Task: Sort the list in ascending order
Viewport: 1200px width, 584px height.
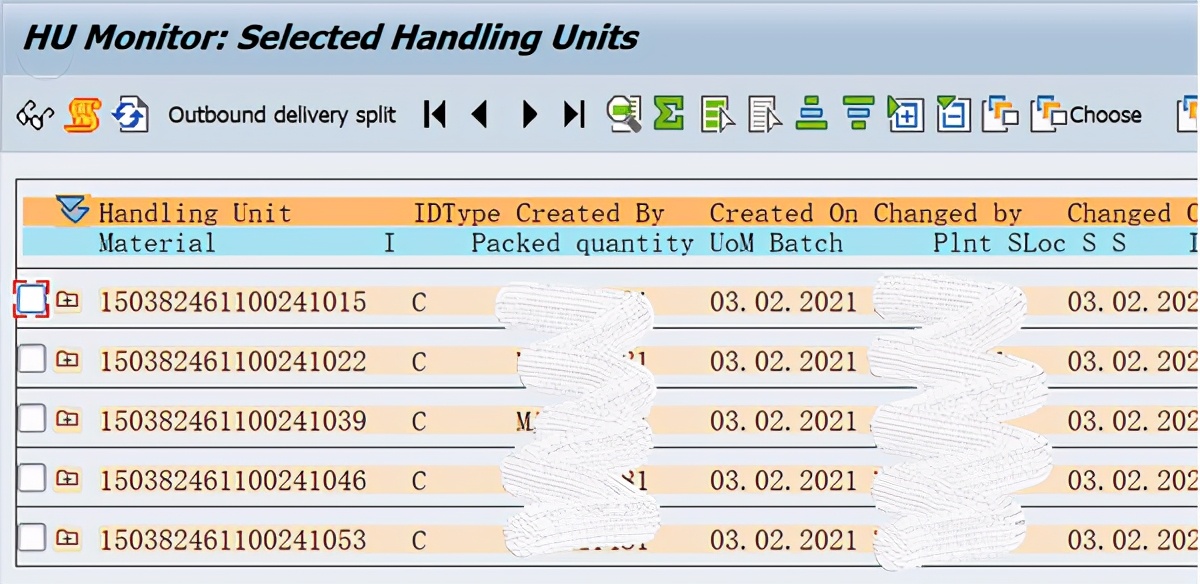Action: (x=811, y=113)
